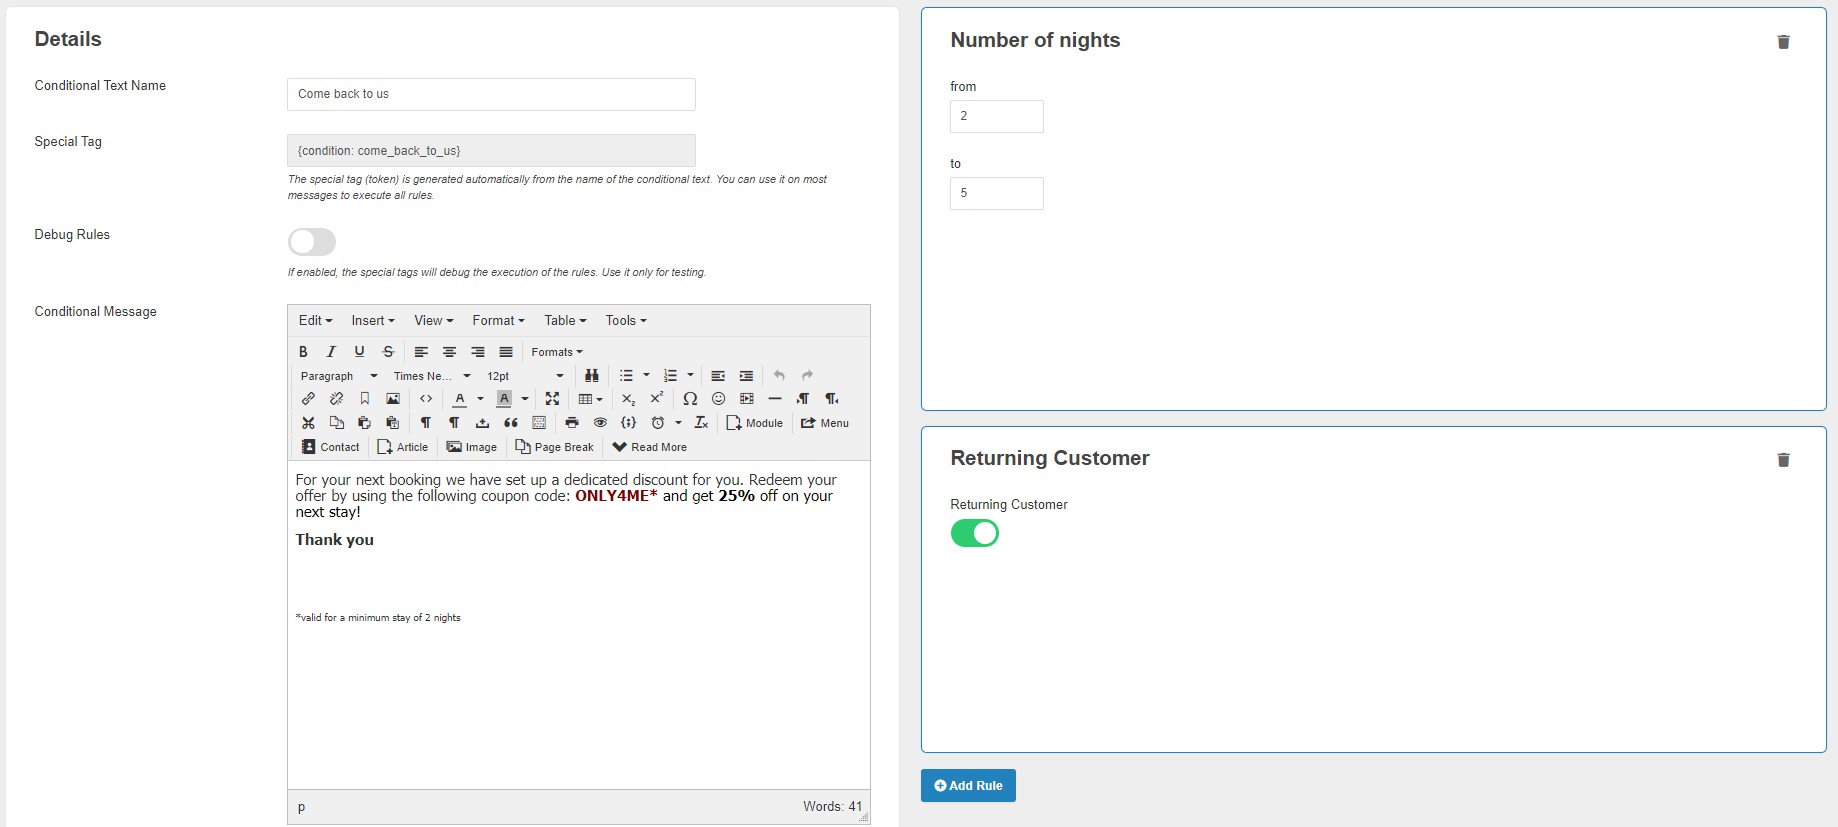Click the find and replace binoculars icon
This screenshot has width=1838, height=827.
click(592, 376)
